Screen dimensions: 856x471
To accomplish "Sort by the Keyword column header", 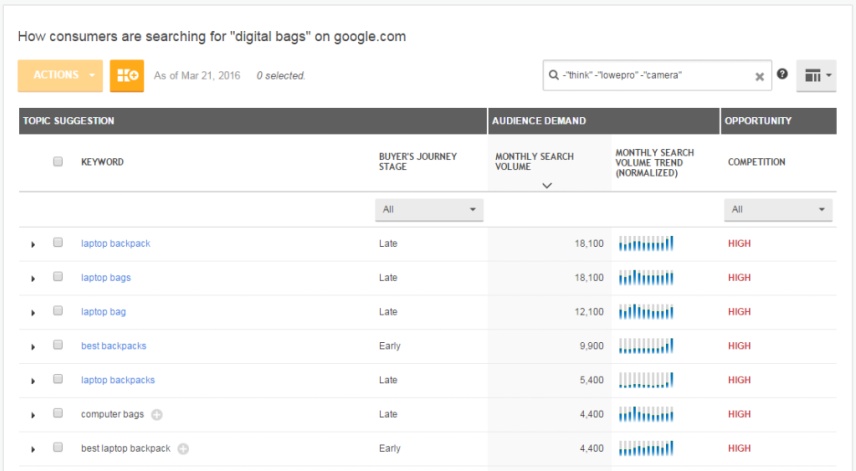I will [x=102, y=162].
